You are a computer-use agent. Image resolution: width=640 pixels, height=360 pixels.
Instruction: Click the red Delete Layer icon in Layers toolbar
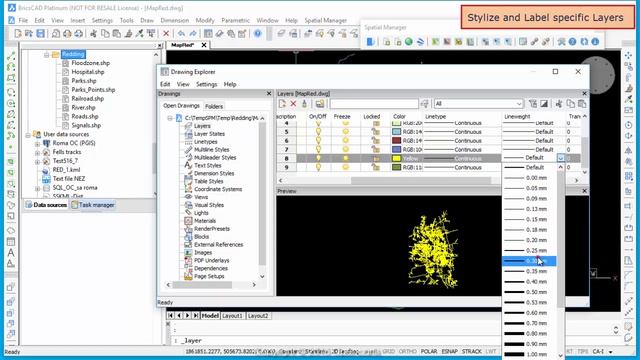(293, 104)
